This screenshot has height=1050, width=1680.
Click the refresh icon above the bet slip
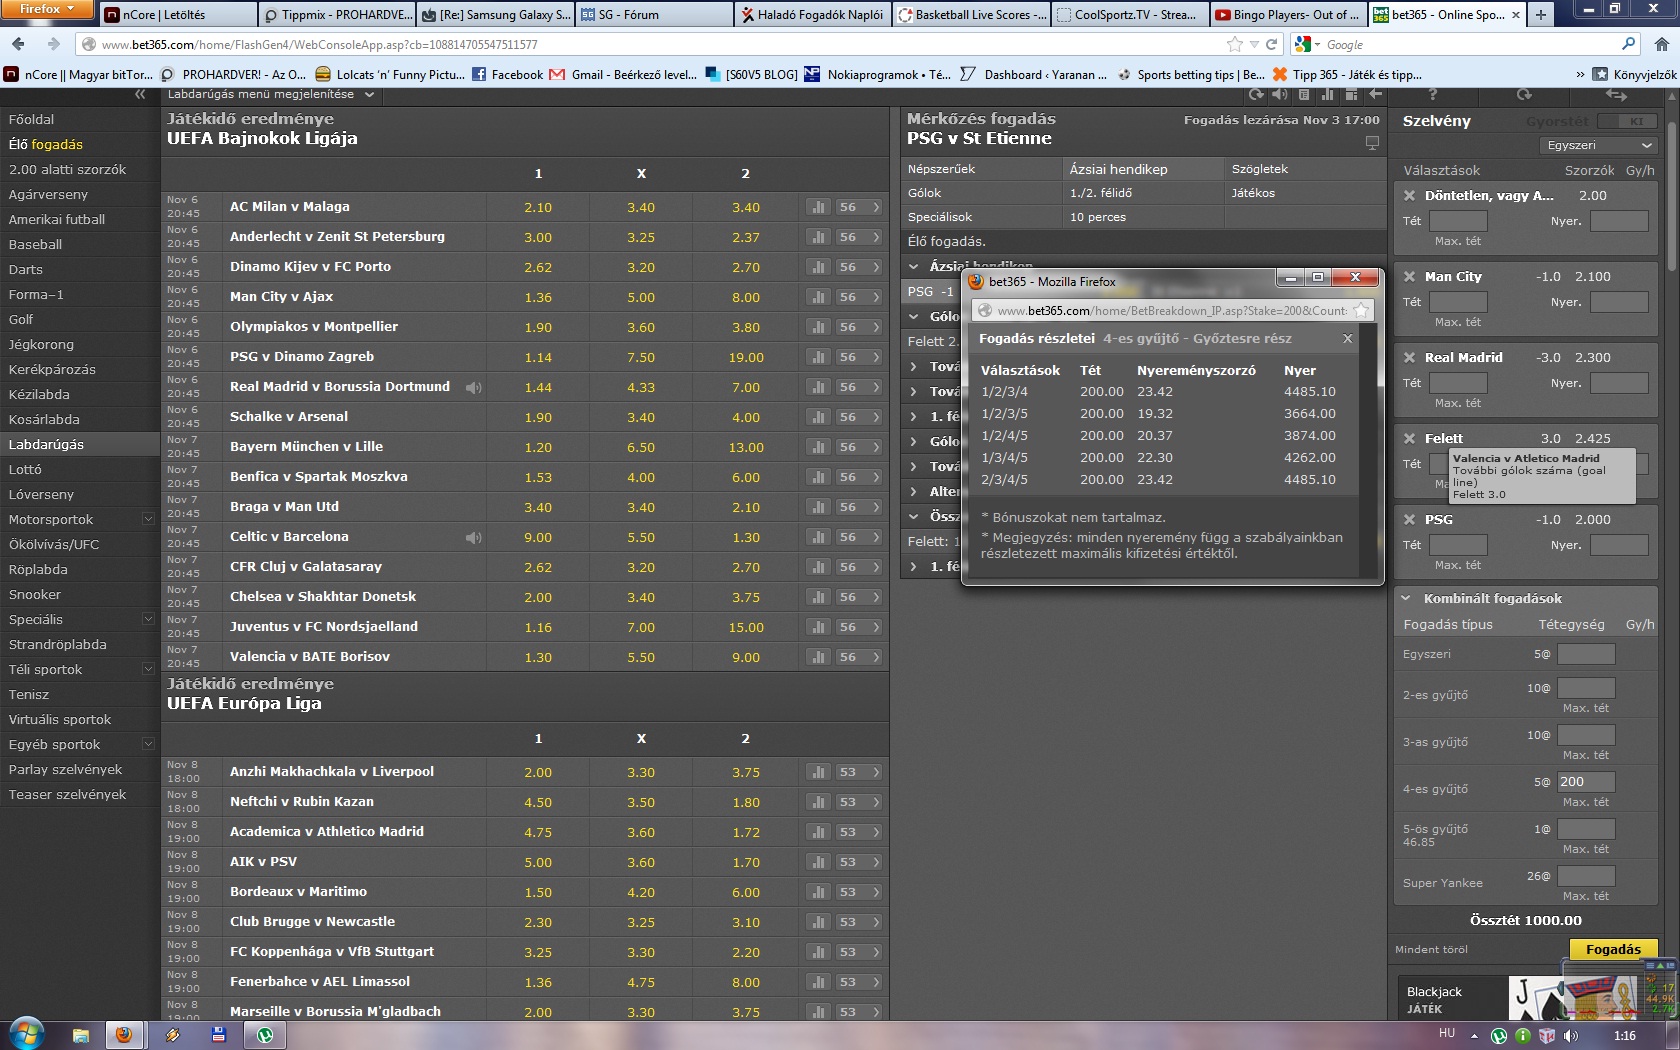click(x=1524, y=94)
